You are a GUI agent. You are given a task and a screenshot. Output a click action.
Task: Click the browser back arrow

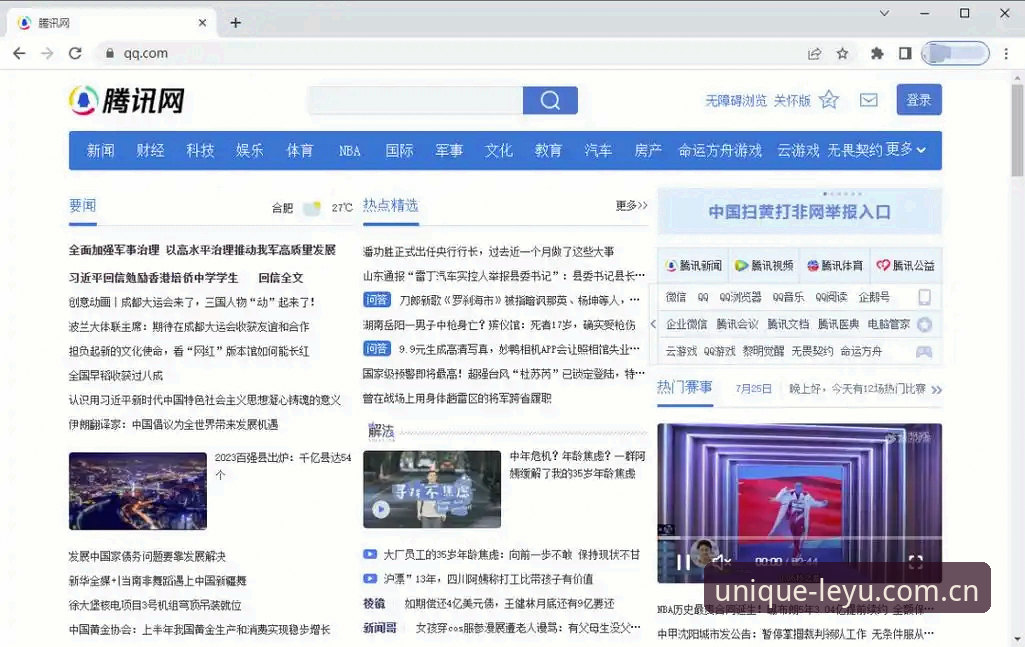tap(20, 54)
